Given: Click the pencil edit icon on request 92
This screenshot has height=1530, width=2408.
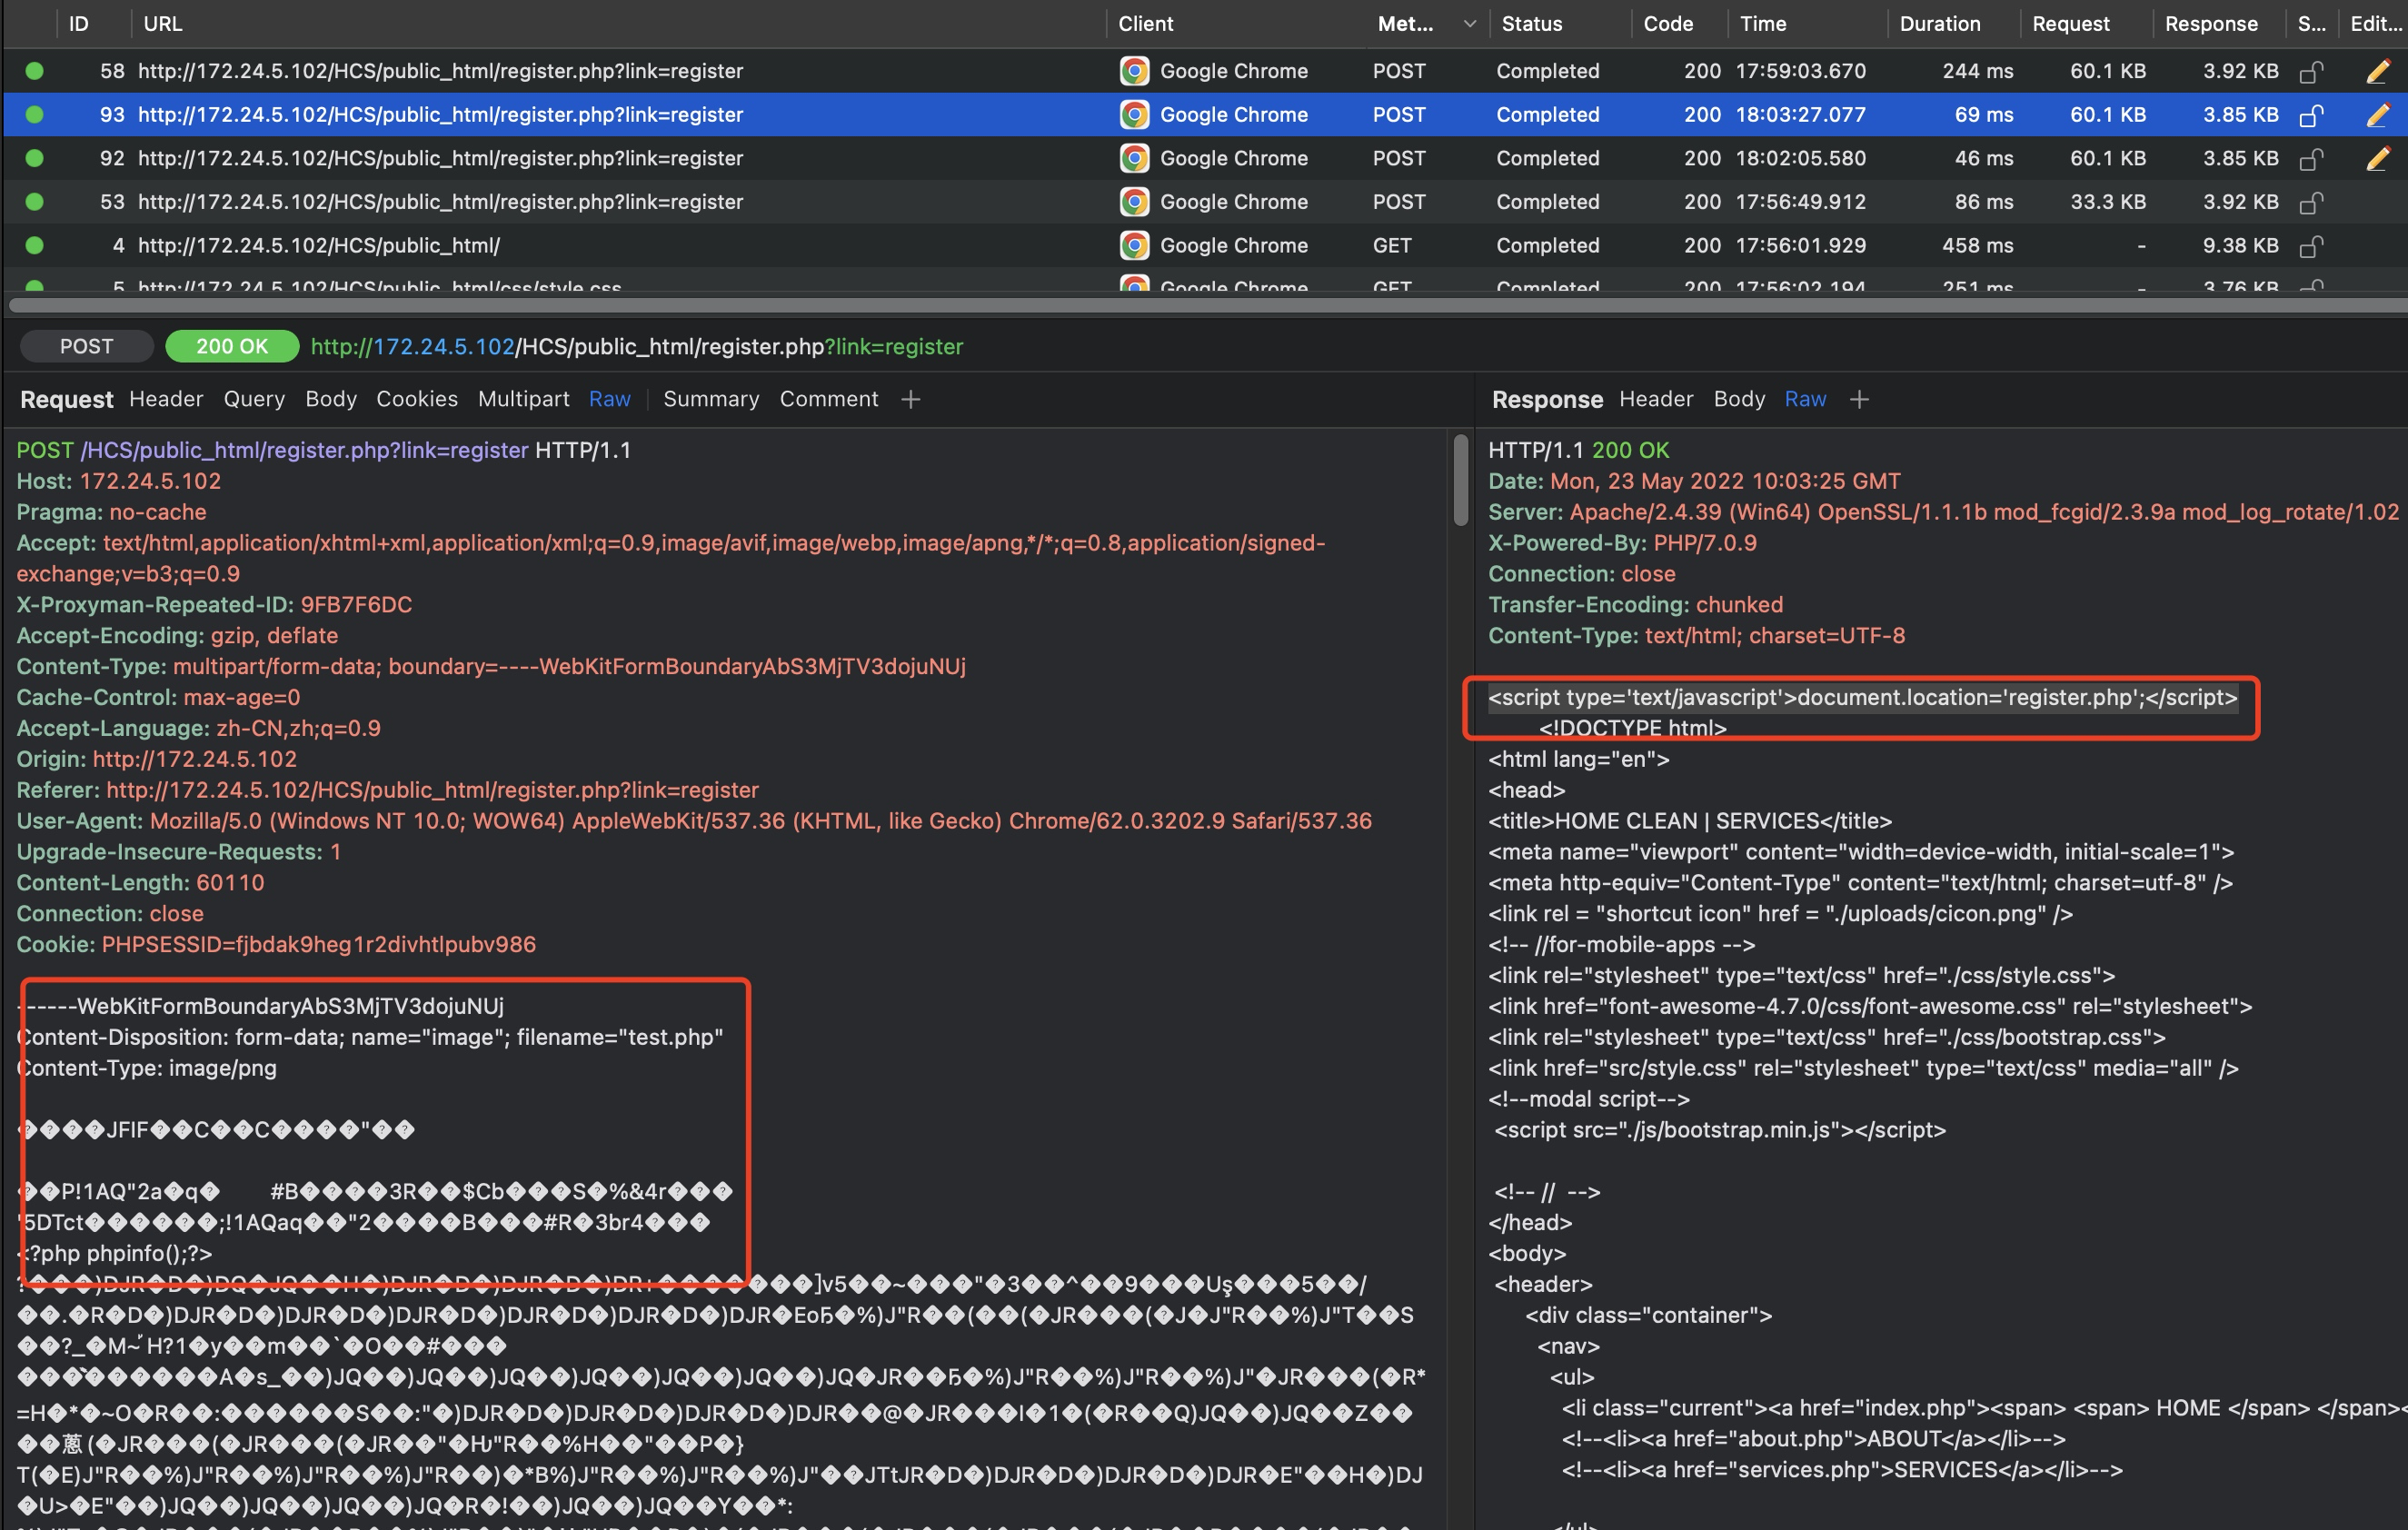Looking at the screenshot, I should (2378, 158).
